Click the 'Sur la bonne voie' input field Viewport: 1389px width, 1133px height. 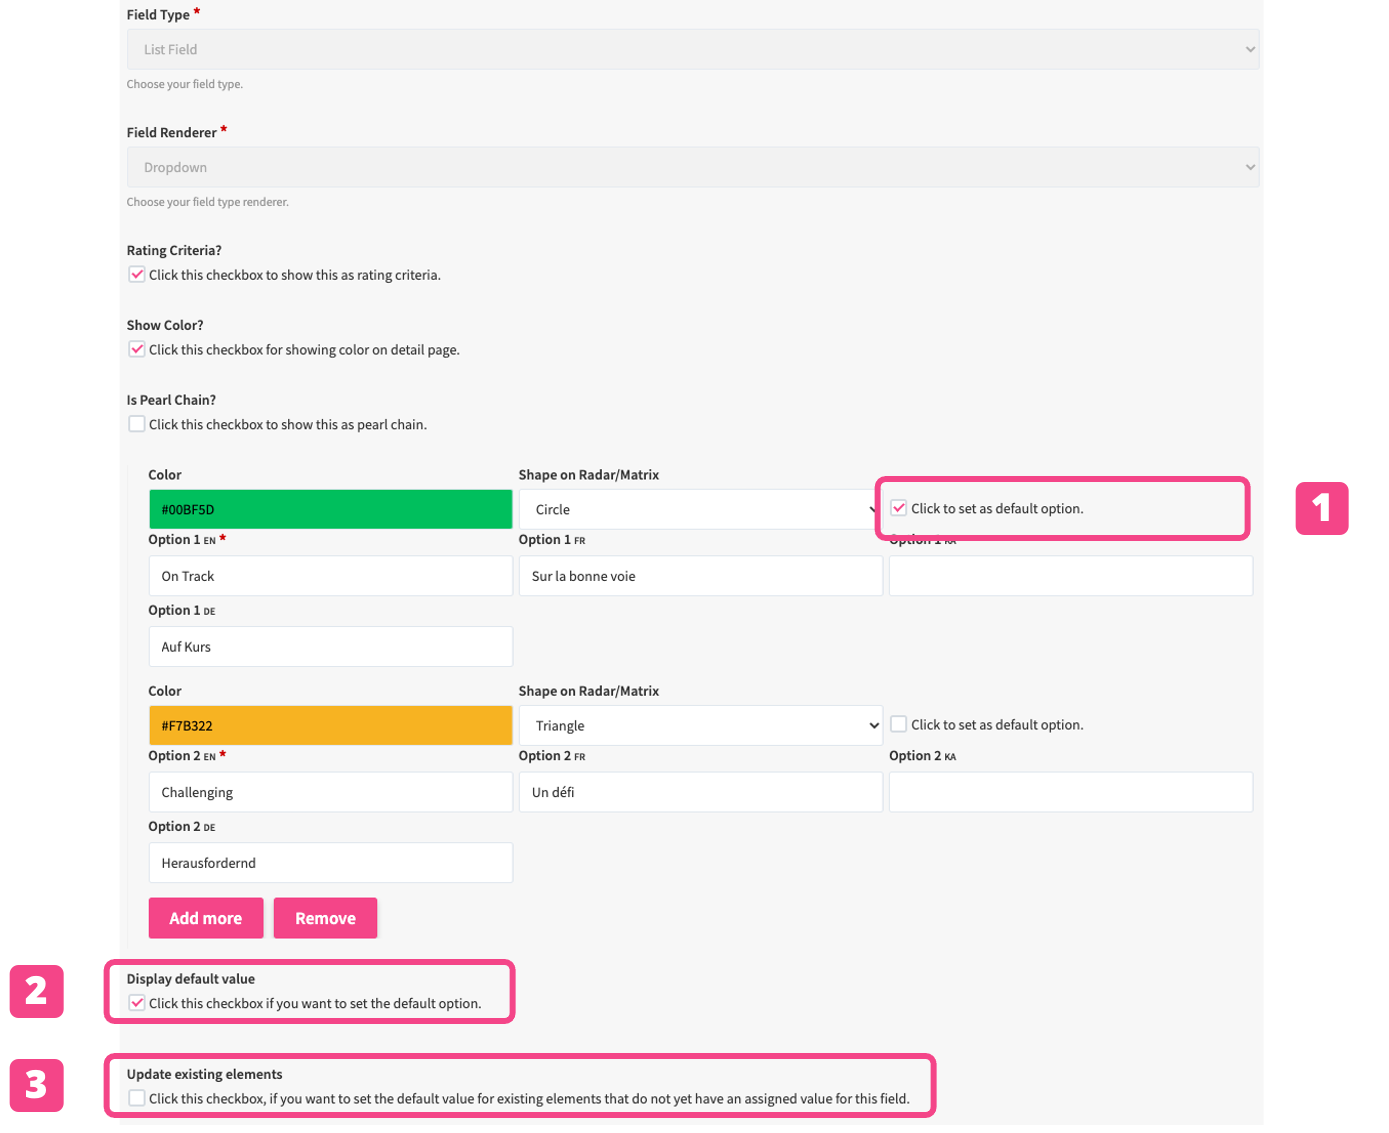[700, 576]
